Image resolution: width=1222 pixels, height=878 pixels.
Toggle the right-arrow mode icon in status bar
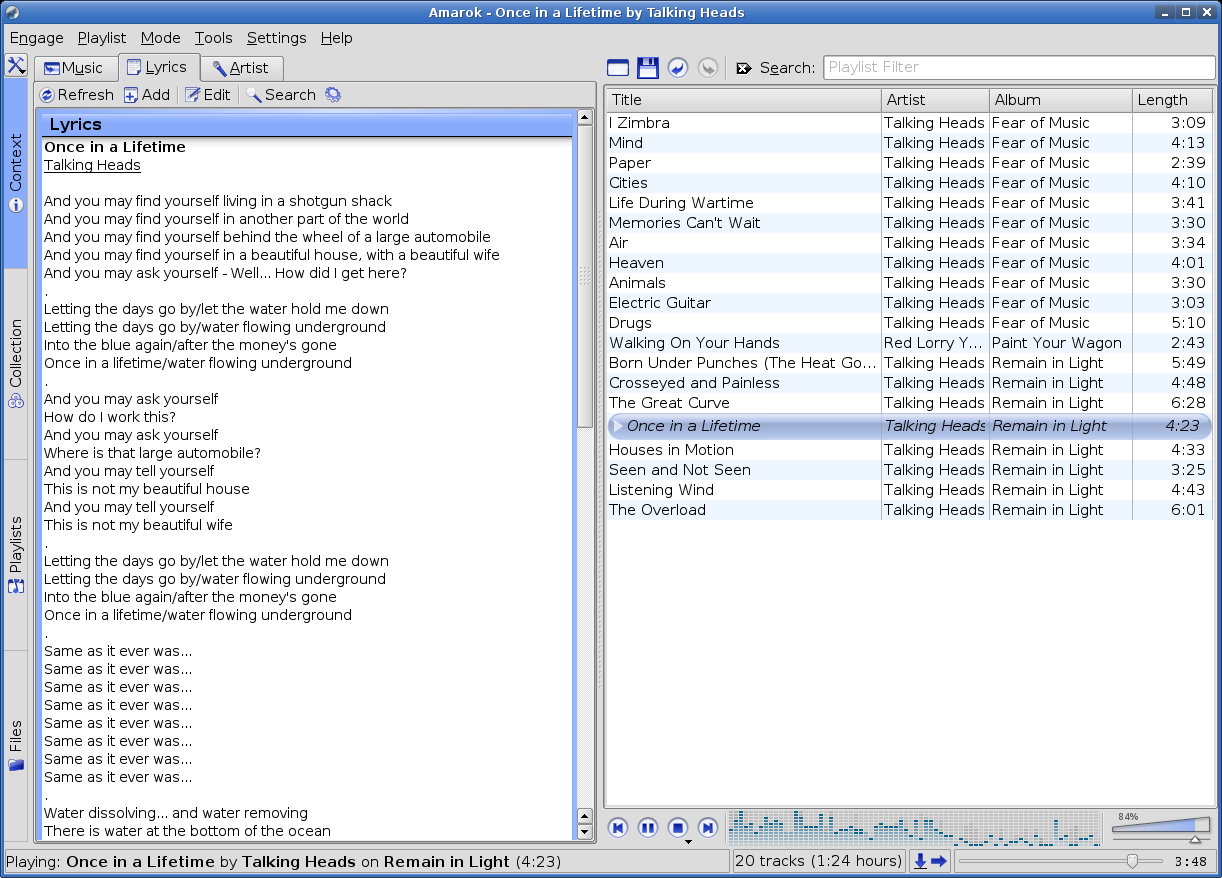click(938, 861)
